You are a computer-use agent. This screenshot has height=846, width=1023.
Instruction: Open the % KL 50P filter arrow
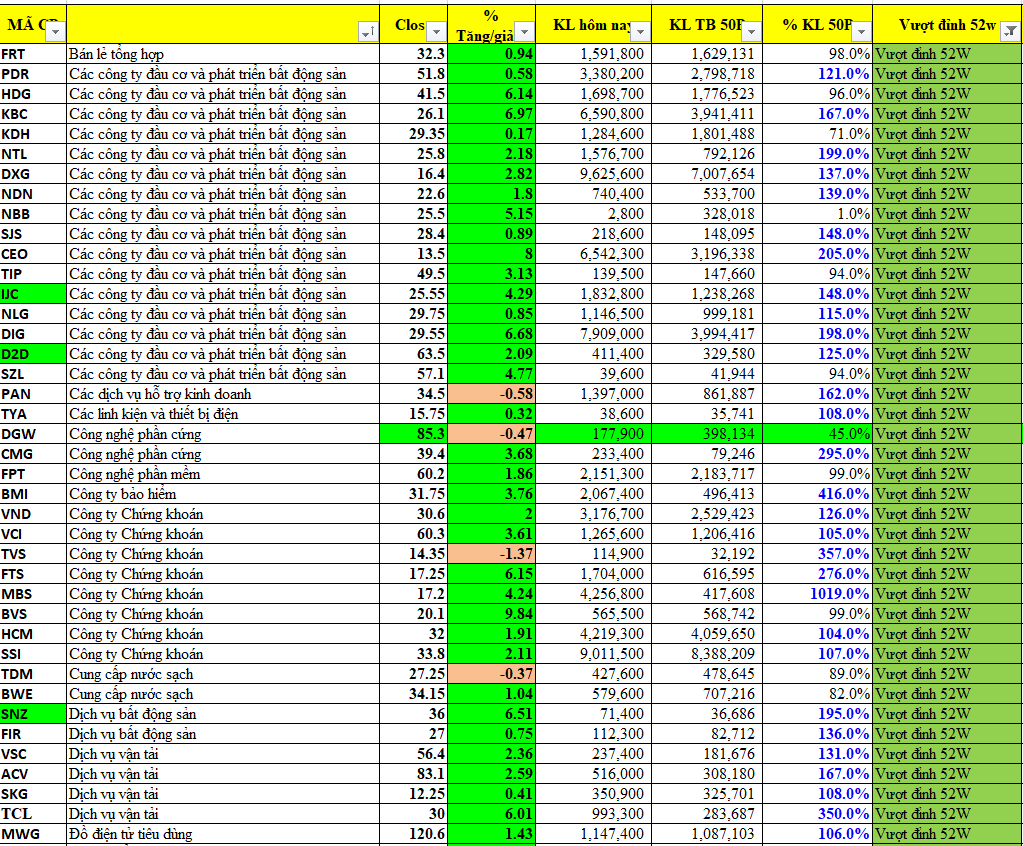860,33
